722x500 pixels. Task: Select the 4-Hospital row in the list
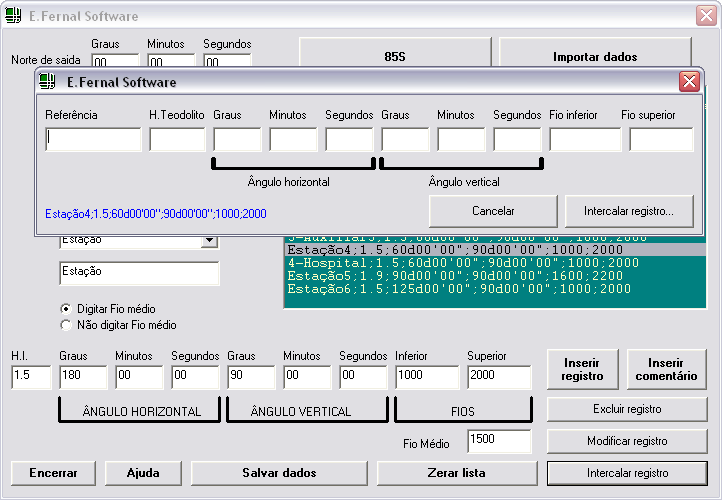[x=460, y=263]
